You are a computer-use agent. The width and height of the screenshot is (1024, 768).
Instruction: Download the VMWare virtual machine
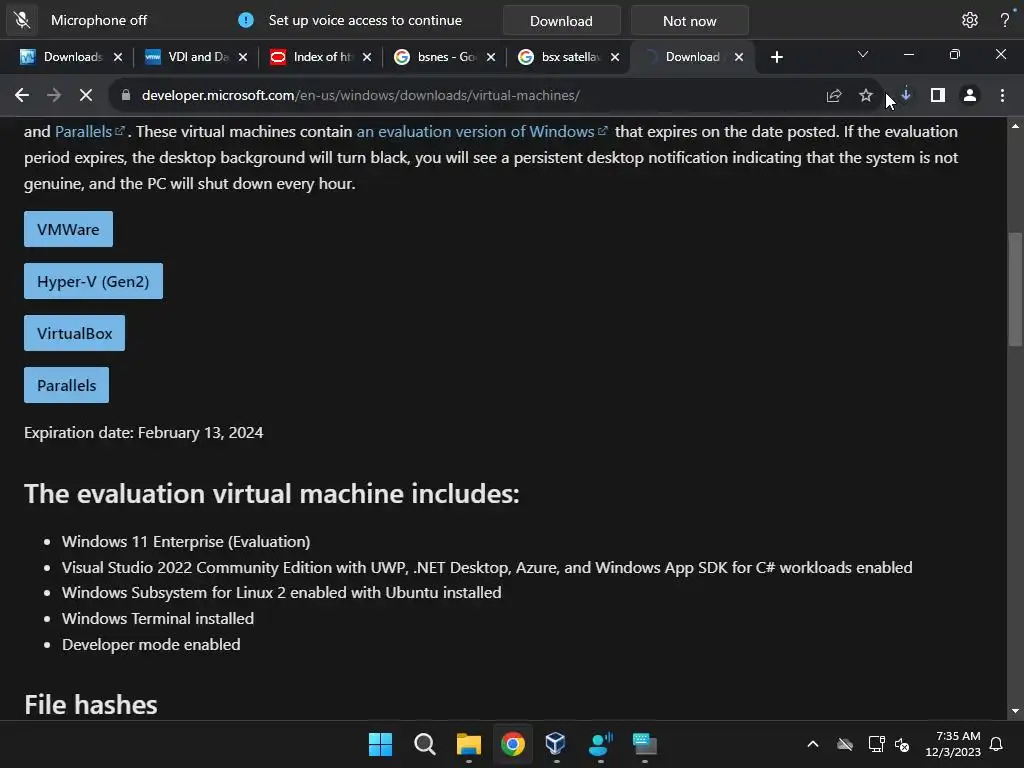pos(69,229)
